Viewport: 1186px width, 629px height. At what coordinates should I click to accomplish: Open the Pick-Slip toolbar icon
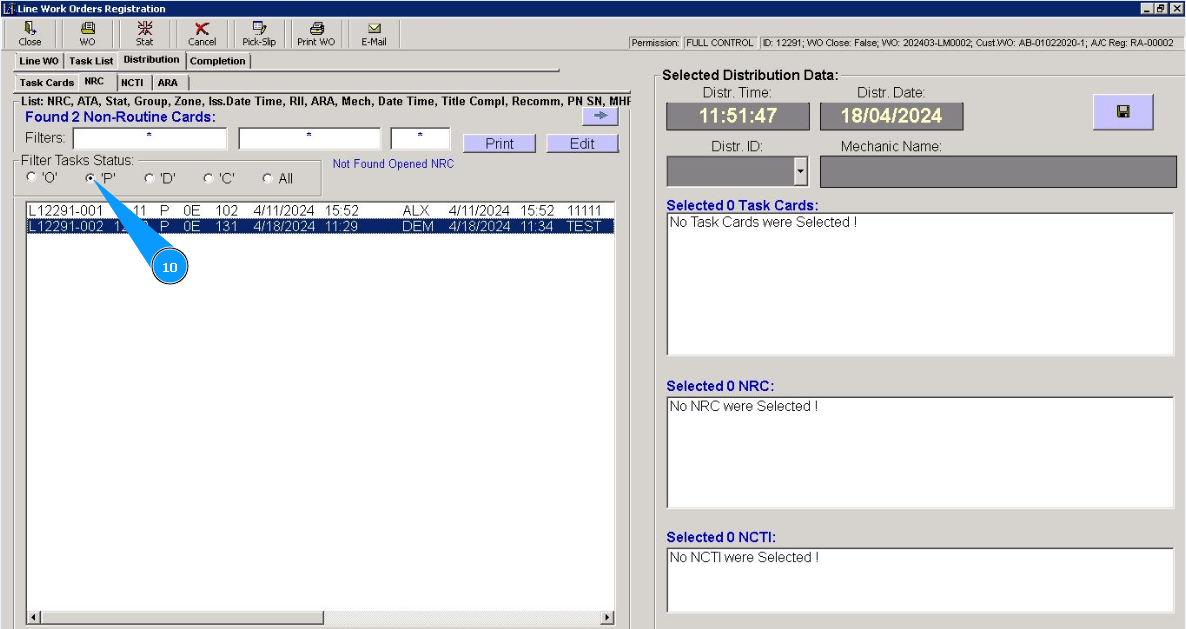tap(259, 34)
